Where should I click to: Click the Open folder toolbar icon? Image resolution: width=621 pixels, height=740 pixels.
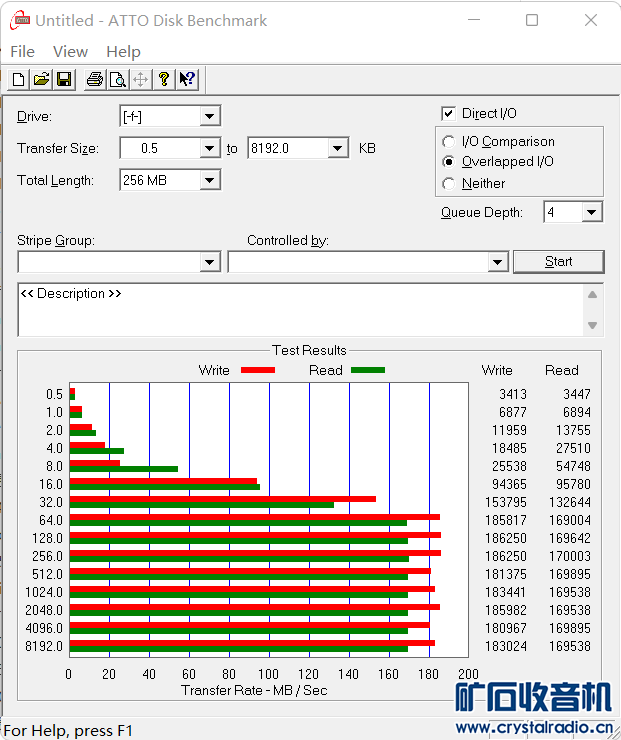click(x=41, y=80)
